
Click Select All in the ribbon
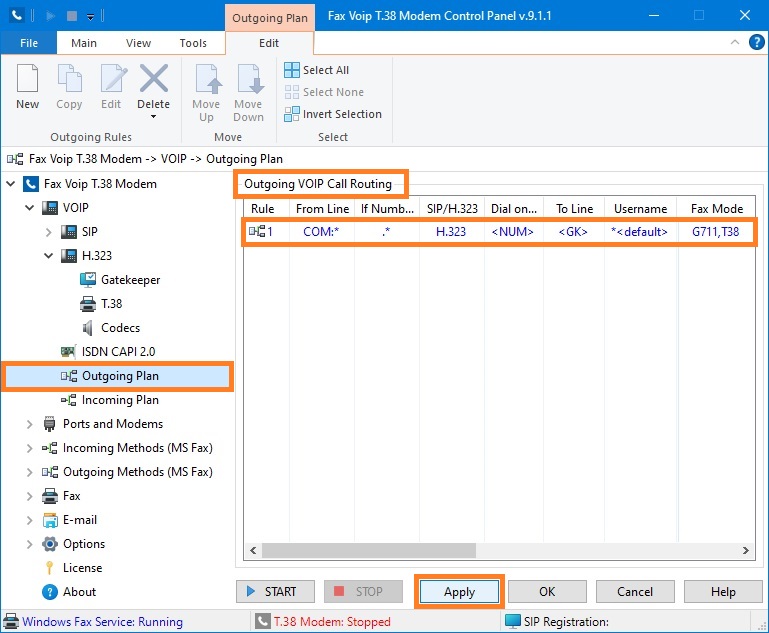click(x=316, y=70)
